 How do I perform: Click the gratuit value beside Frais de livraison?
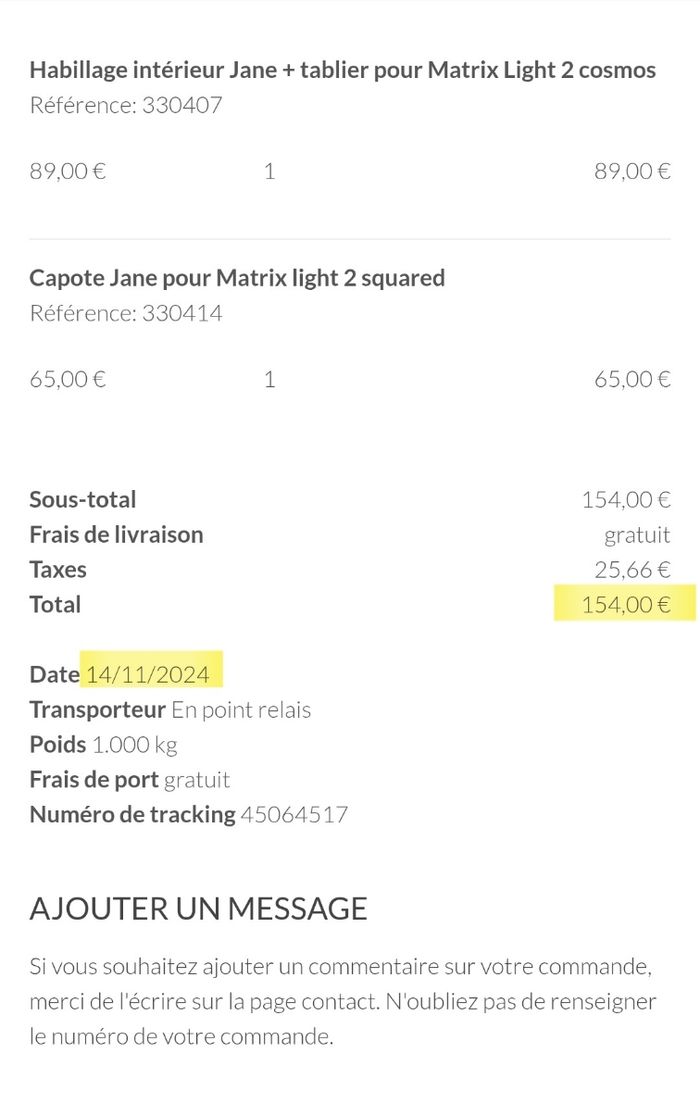click(x=637, y=535)
